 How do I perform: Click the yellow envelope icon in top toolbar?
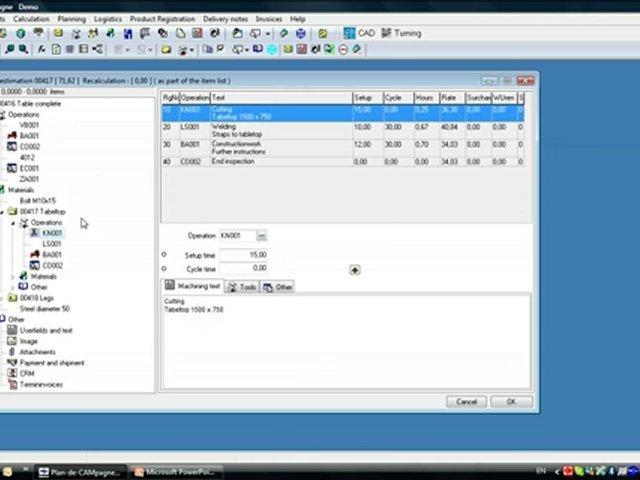[58, 33]
